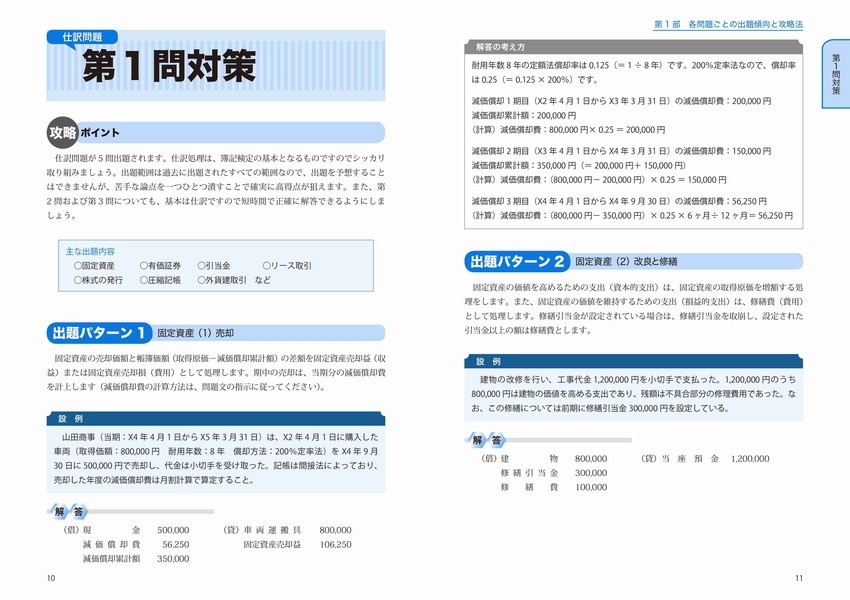Viewport: 850px width, 600px height.
Task: Select '○株式の発行' in the topics box
Action: tap(98, 280)
